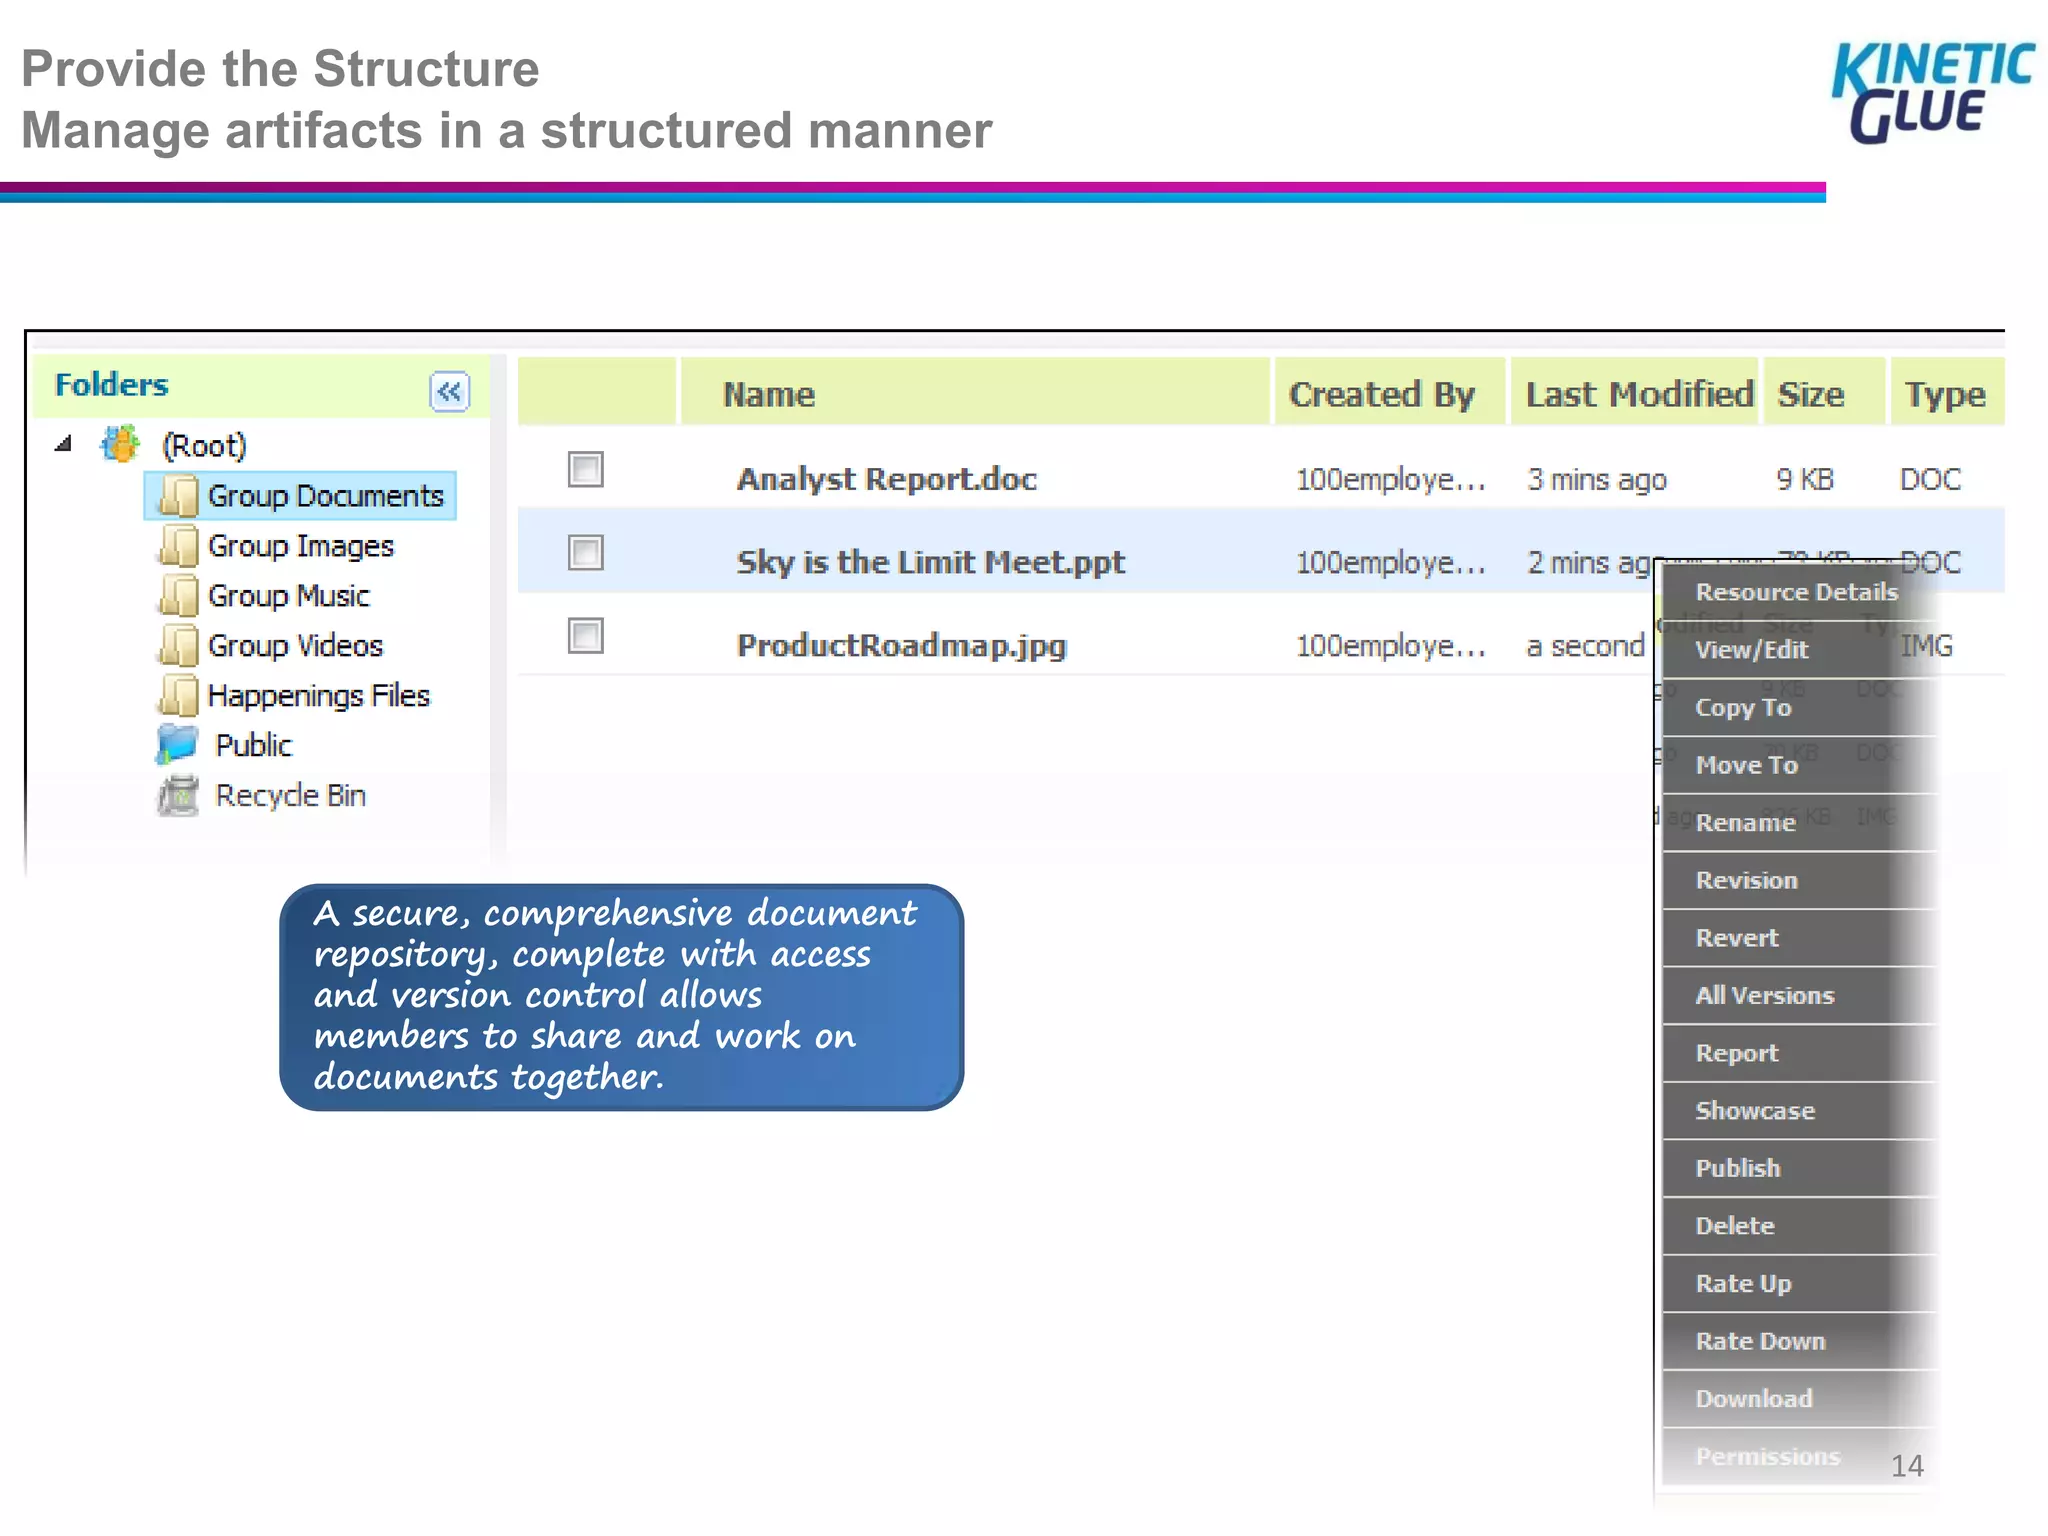Open the ProductRoadmap.jpg file name
The width and height of the screenshot is (2048, 1536).
pyautogui.click(x=902, y=646)
